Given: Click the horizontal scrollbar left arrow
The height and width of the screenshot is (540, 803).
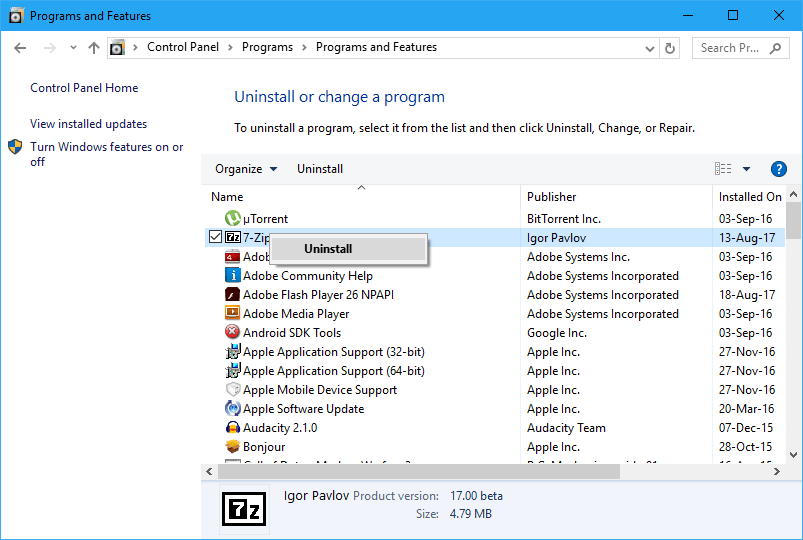Looking at the screenshot, I should click(x=209, y=471).
